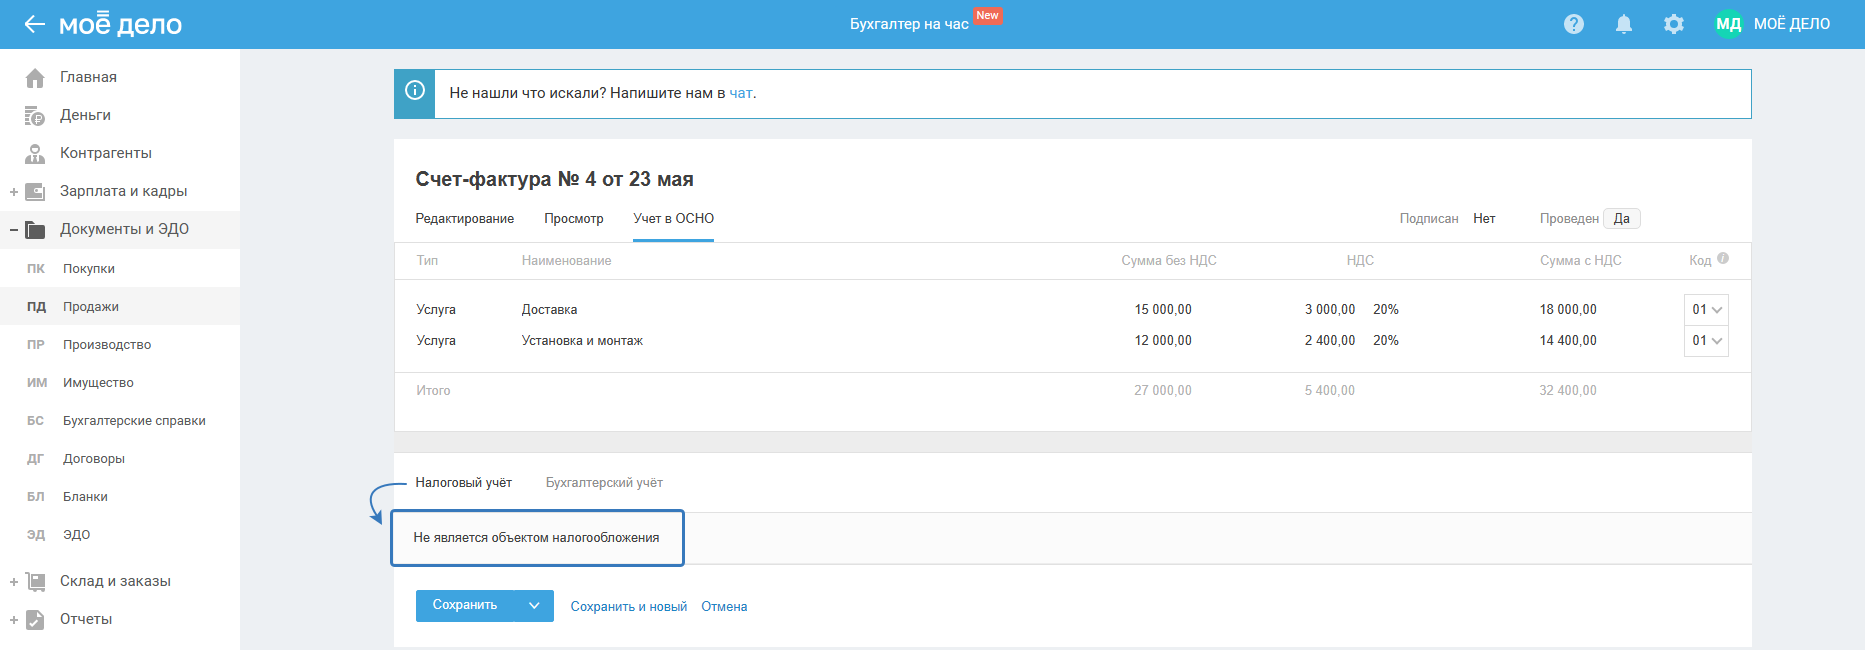Click the Склад и заказы cart icon
Viewport: 1865px width, 650px height.
[35, 581]
